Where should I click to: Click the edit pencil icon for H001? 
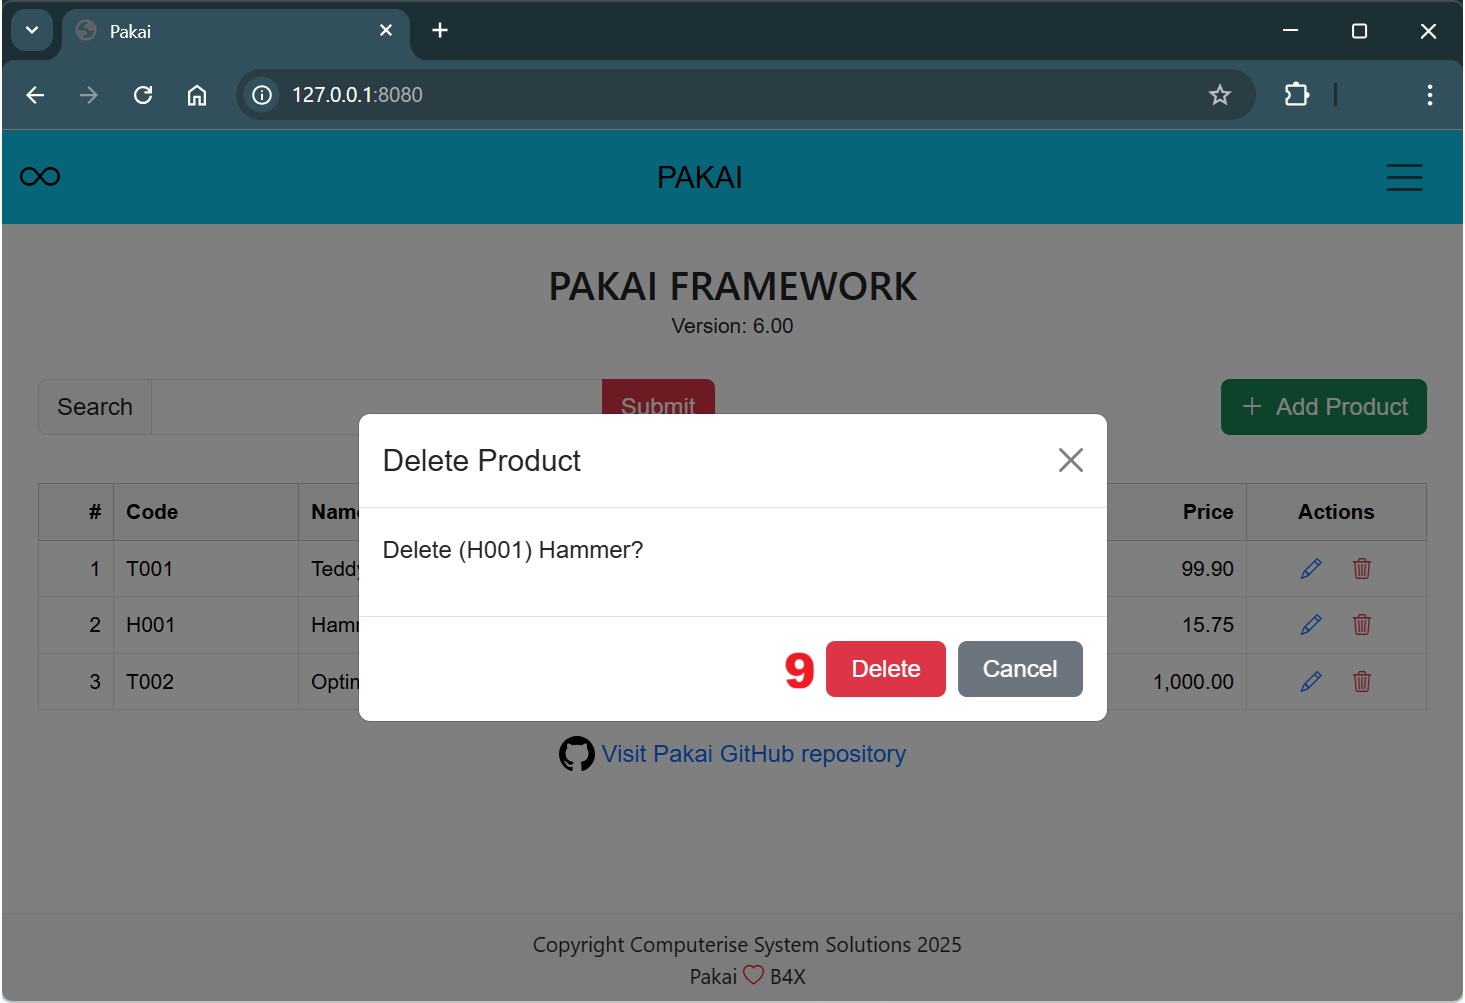[x=1311, y=625]
